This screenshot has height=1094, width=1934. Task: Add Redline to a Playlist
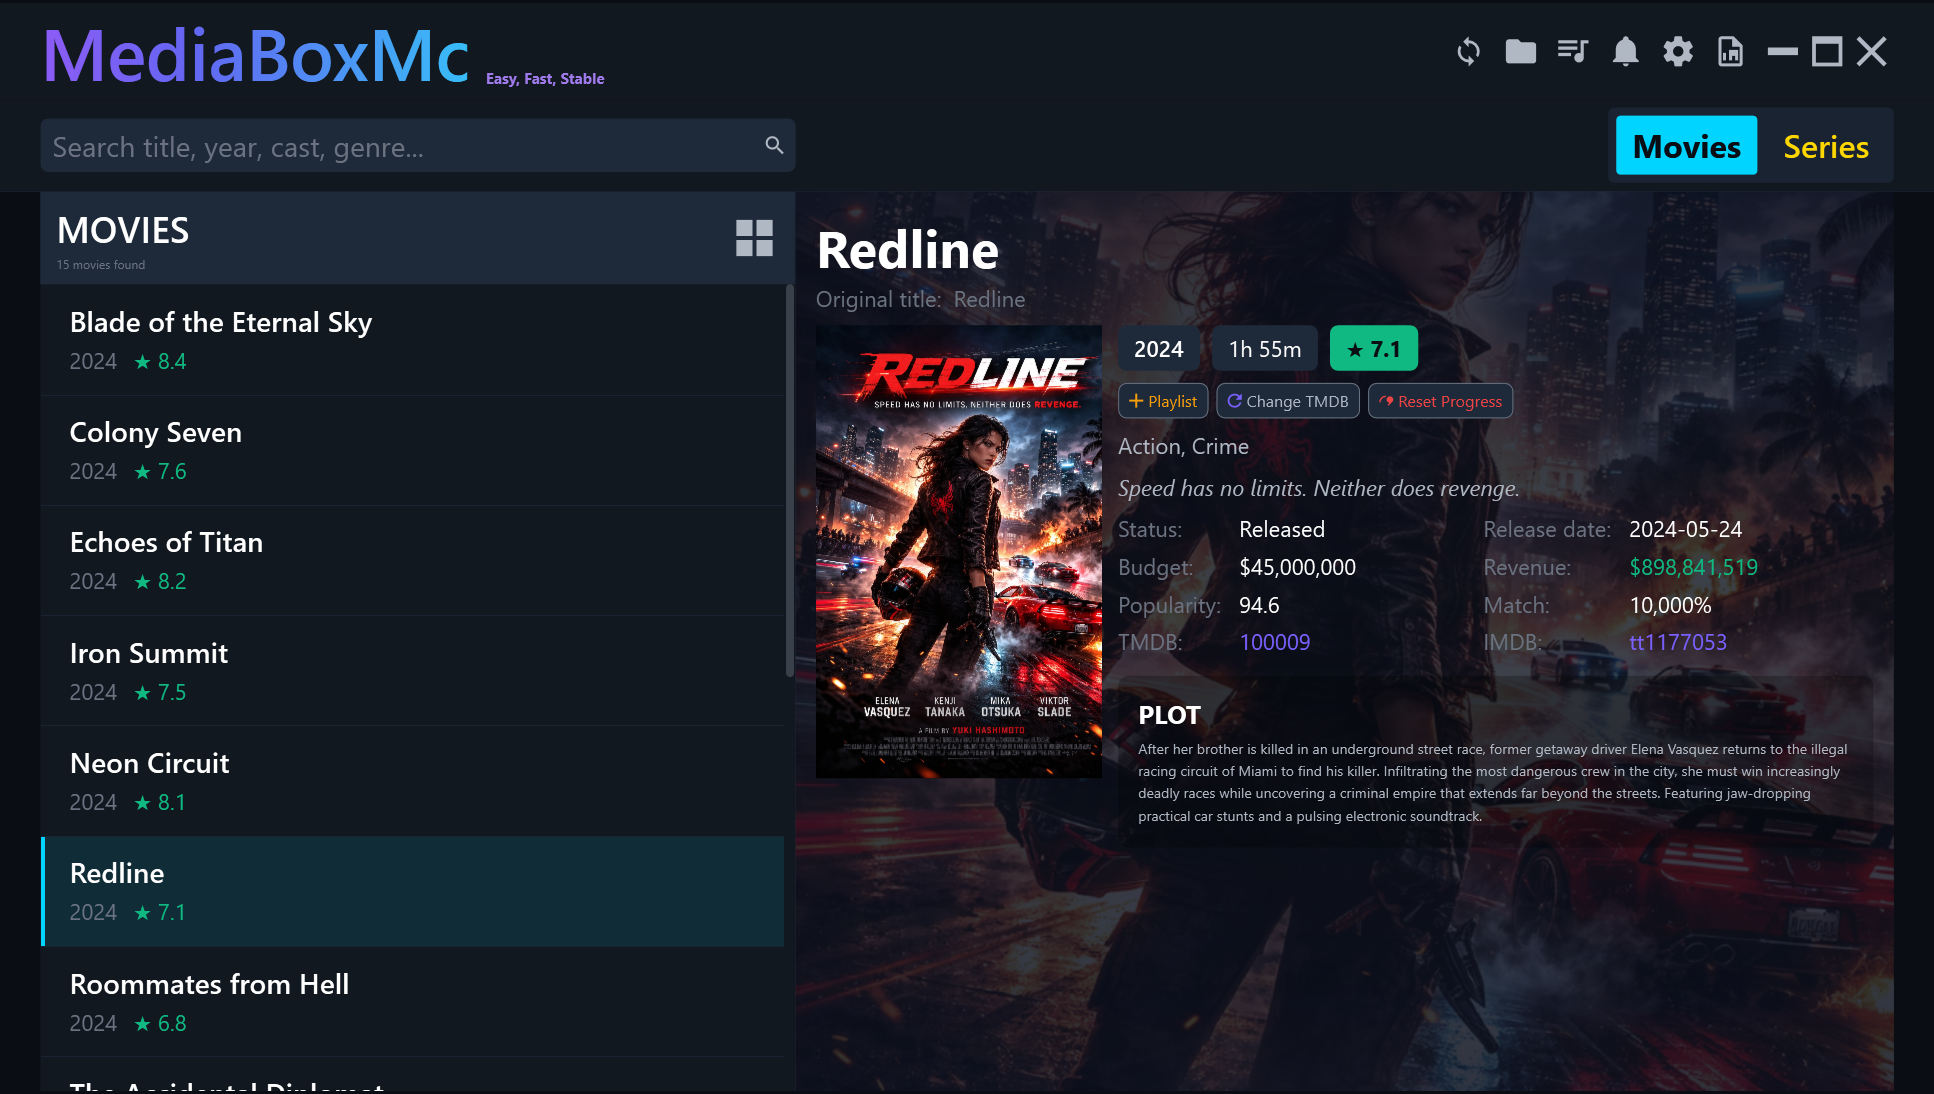[1163, 401]
